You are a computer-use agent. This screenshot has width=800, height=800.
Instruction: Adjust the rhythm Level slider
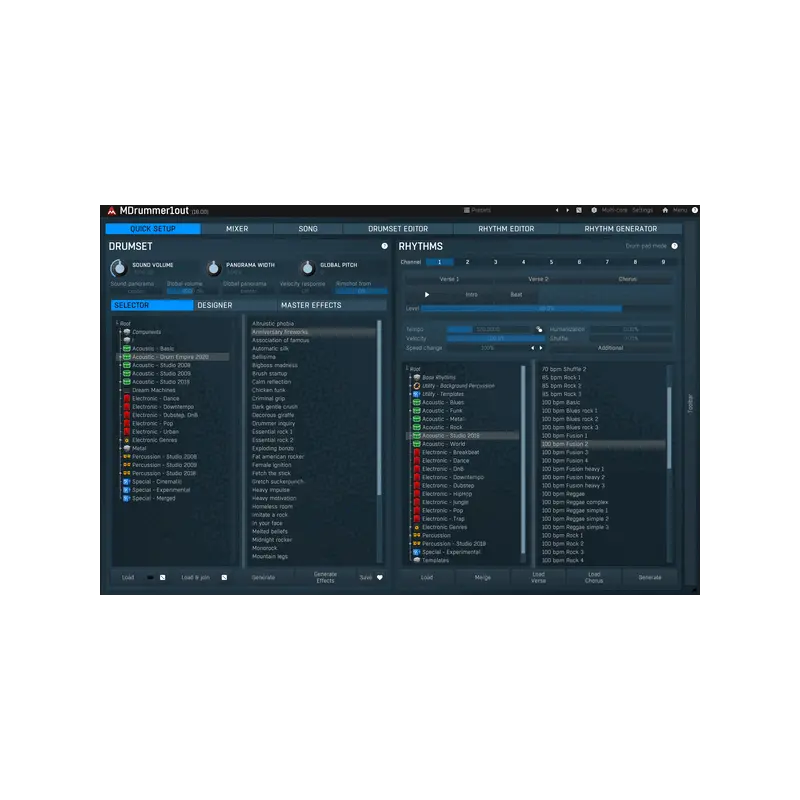point(546,309)
